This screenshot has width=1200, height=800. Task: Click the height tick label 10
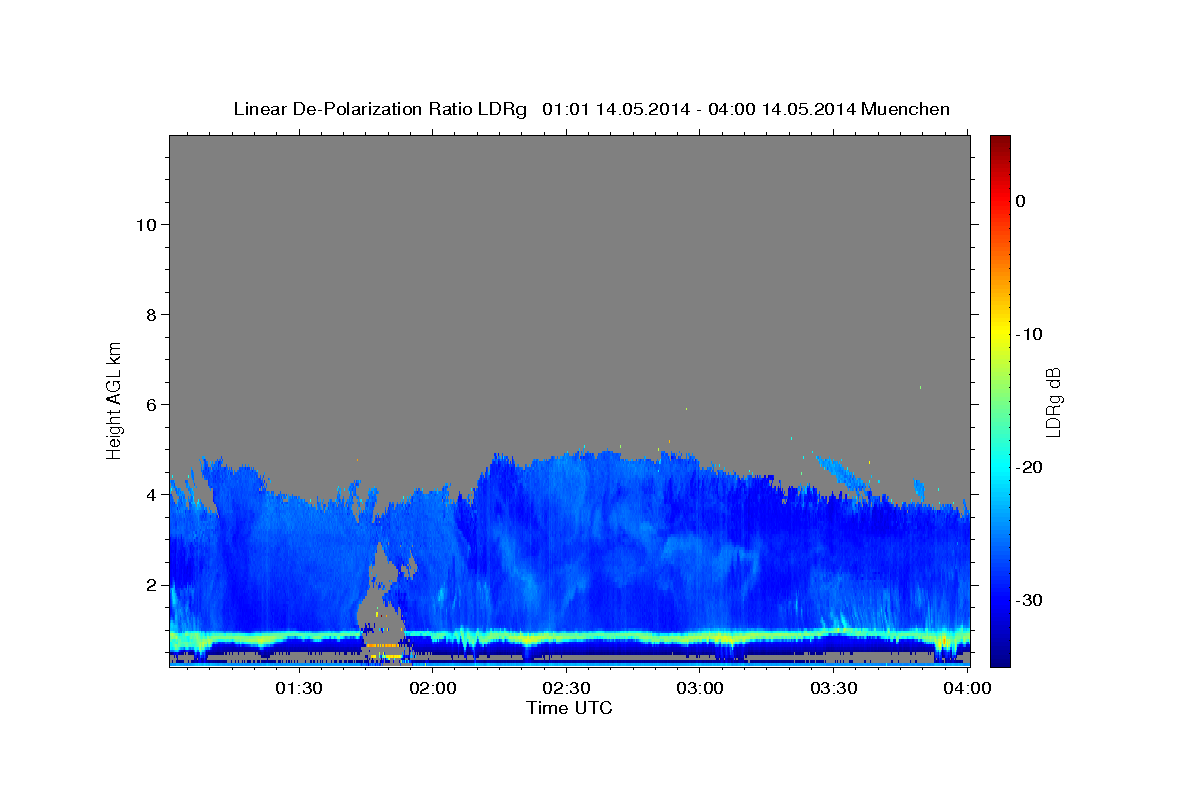click(146, 225)
